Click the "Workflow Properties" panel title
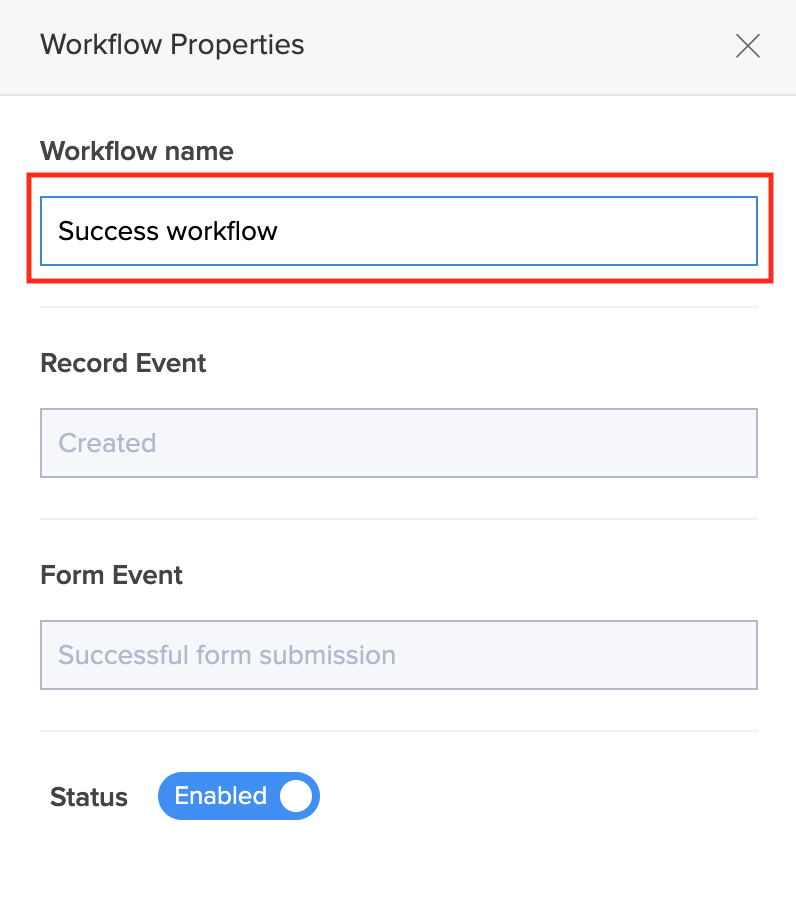This screenshot has height=904, width=796. pyautogui.click(x=172, y=45)
